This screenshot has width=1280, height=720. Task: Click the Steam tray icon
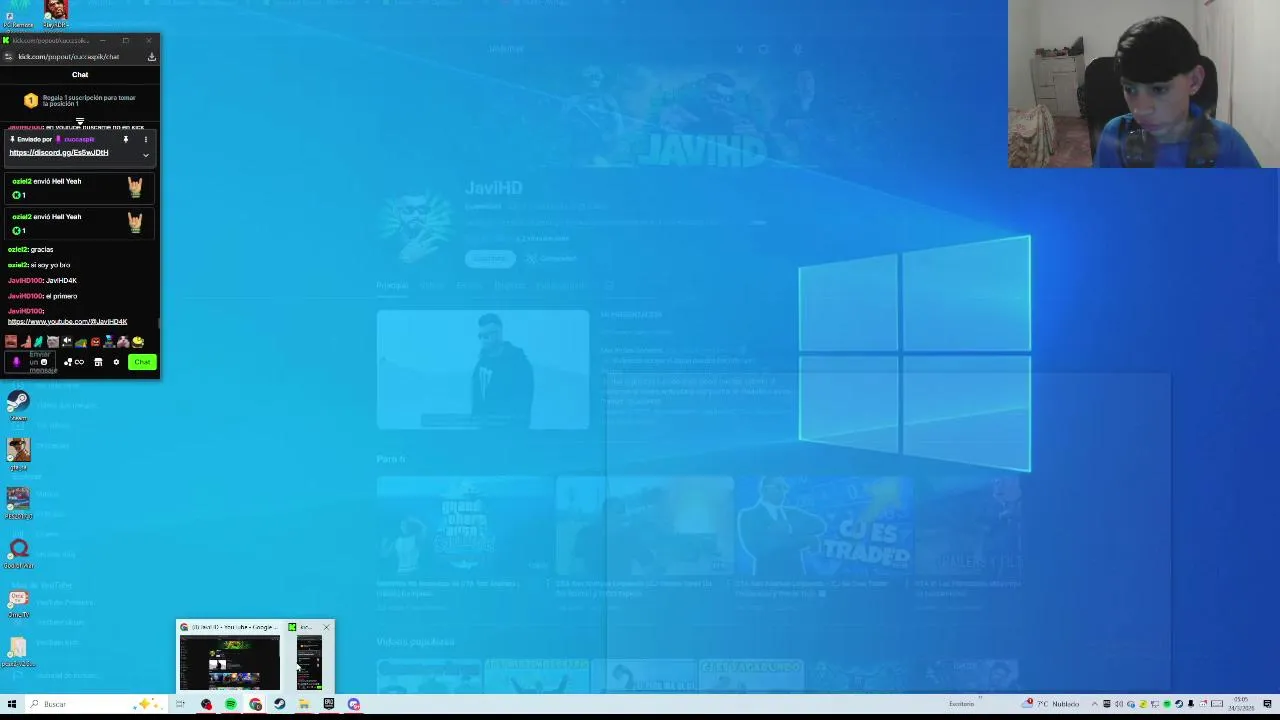click(1179, 704)
